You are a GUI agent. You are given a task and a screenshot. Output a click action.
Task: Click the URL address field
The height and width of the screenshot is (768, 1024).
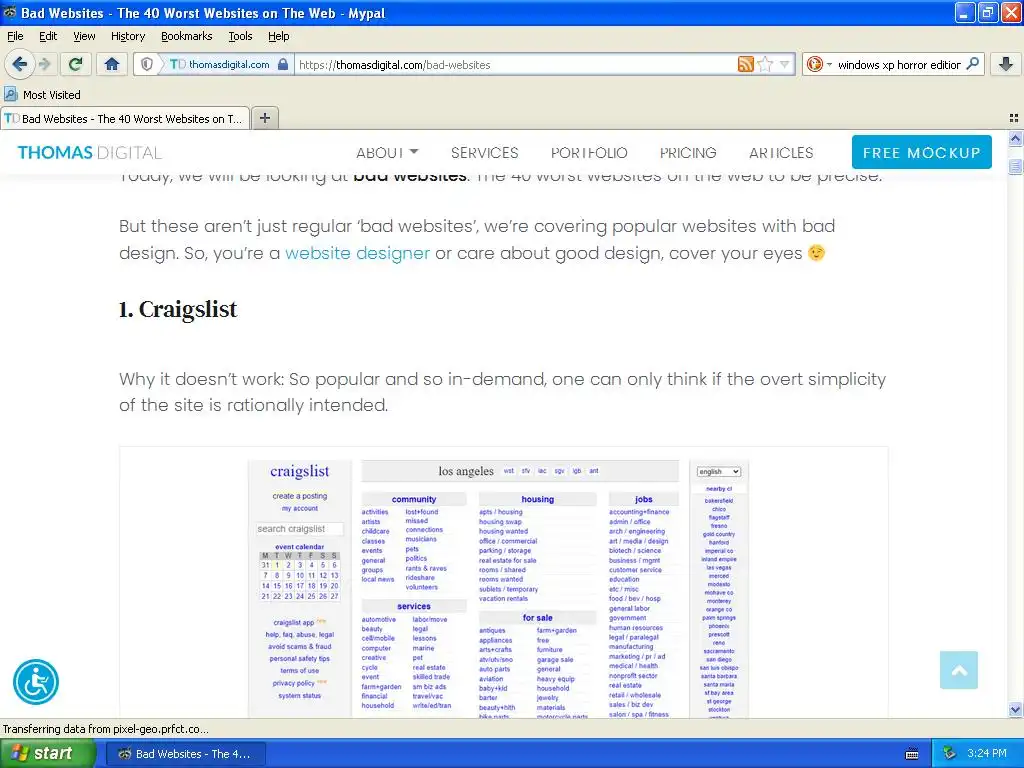pyautogui.click(x=515, y=64)
